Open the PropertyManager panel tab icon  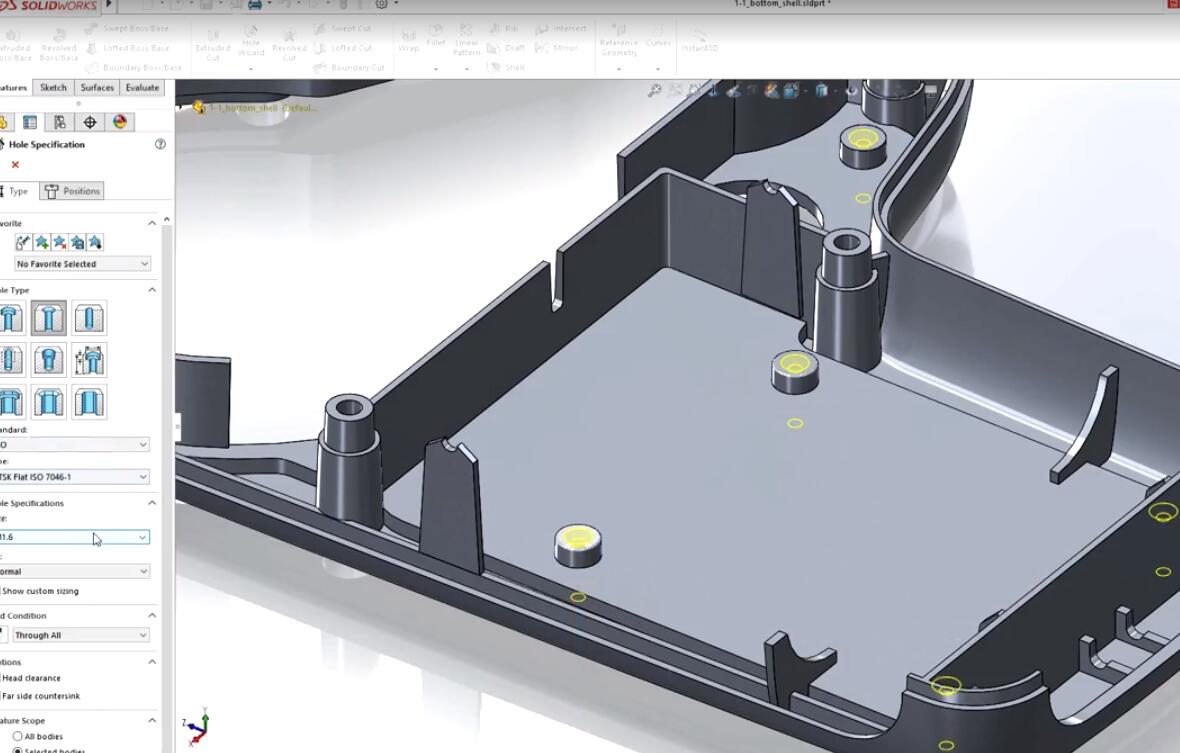tap(30, 122)
